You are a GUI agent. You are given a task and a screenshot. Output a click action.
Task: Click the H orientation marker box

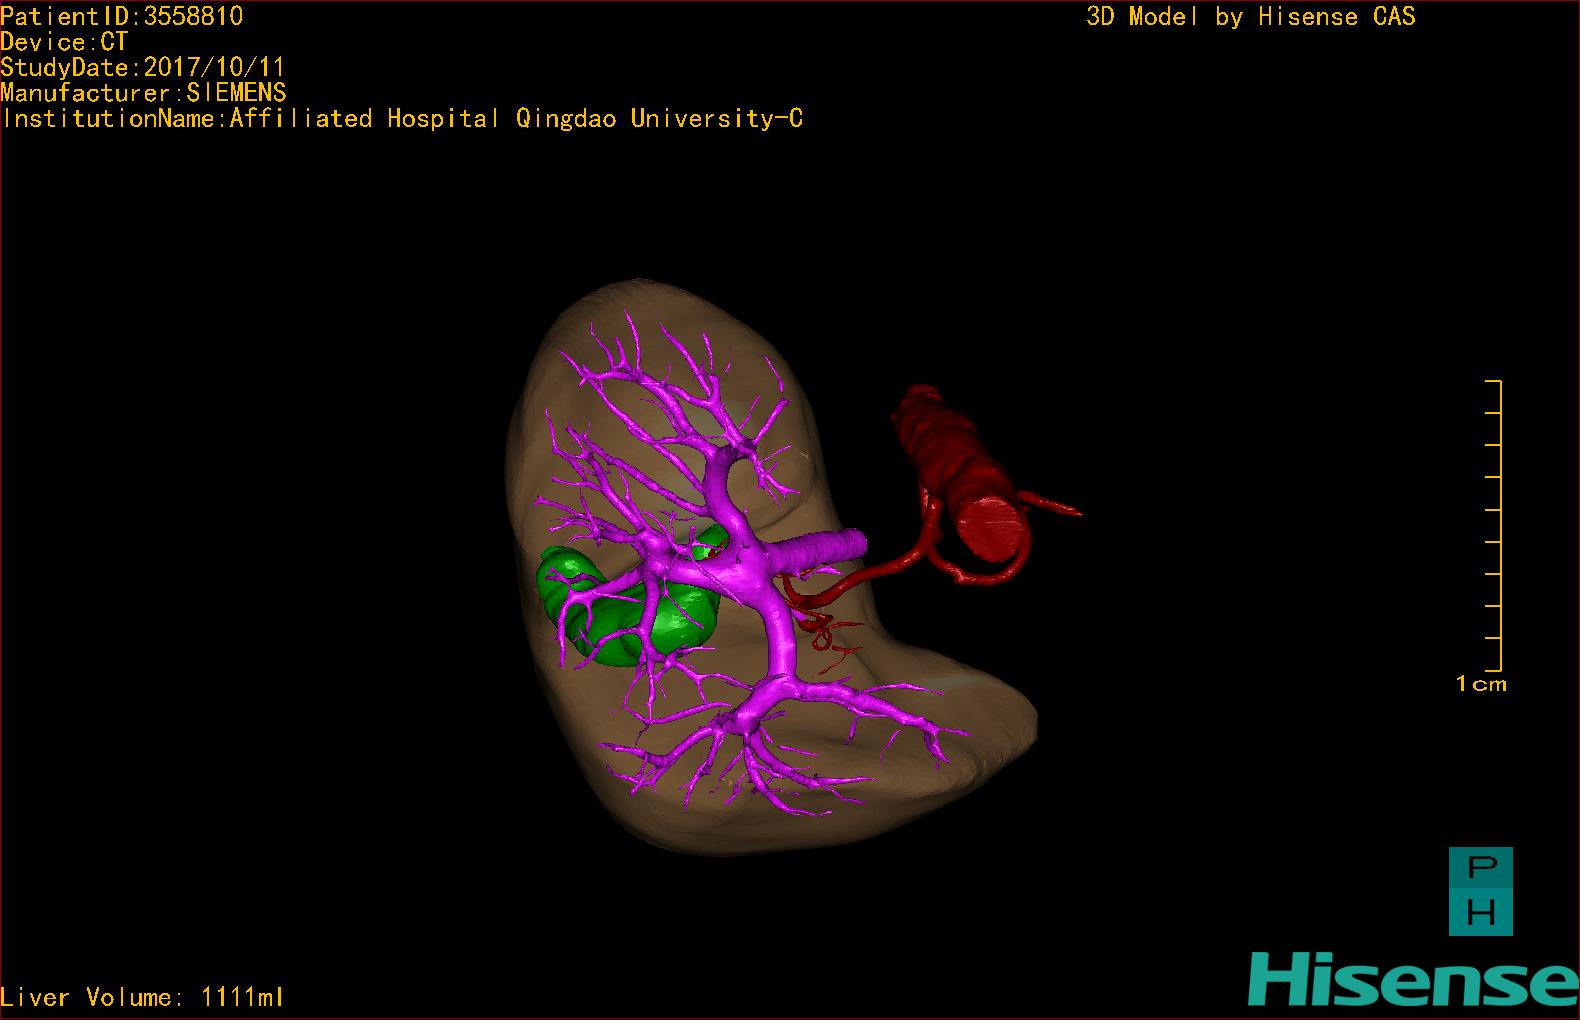(1481, 913)
